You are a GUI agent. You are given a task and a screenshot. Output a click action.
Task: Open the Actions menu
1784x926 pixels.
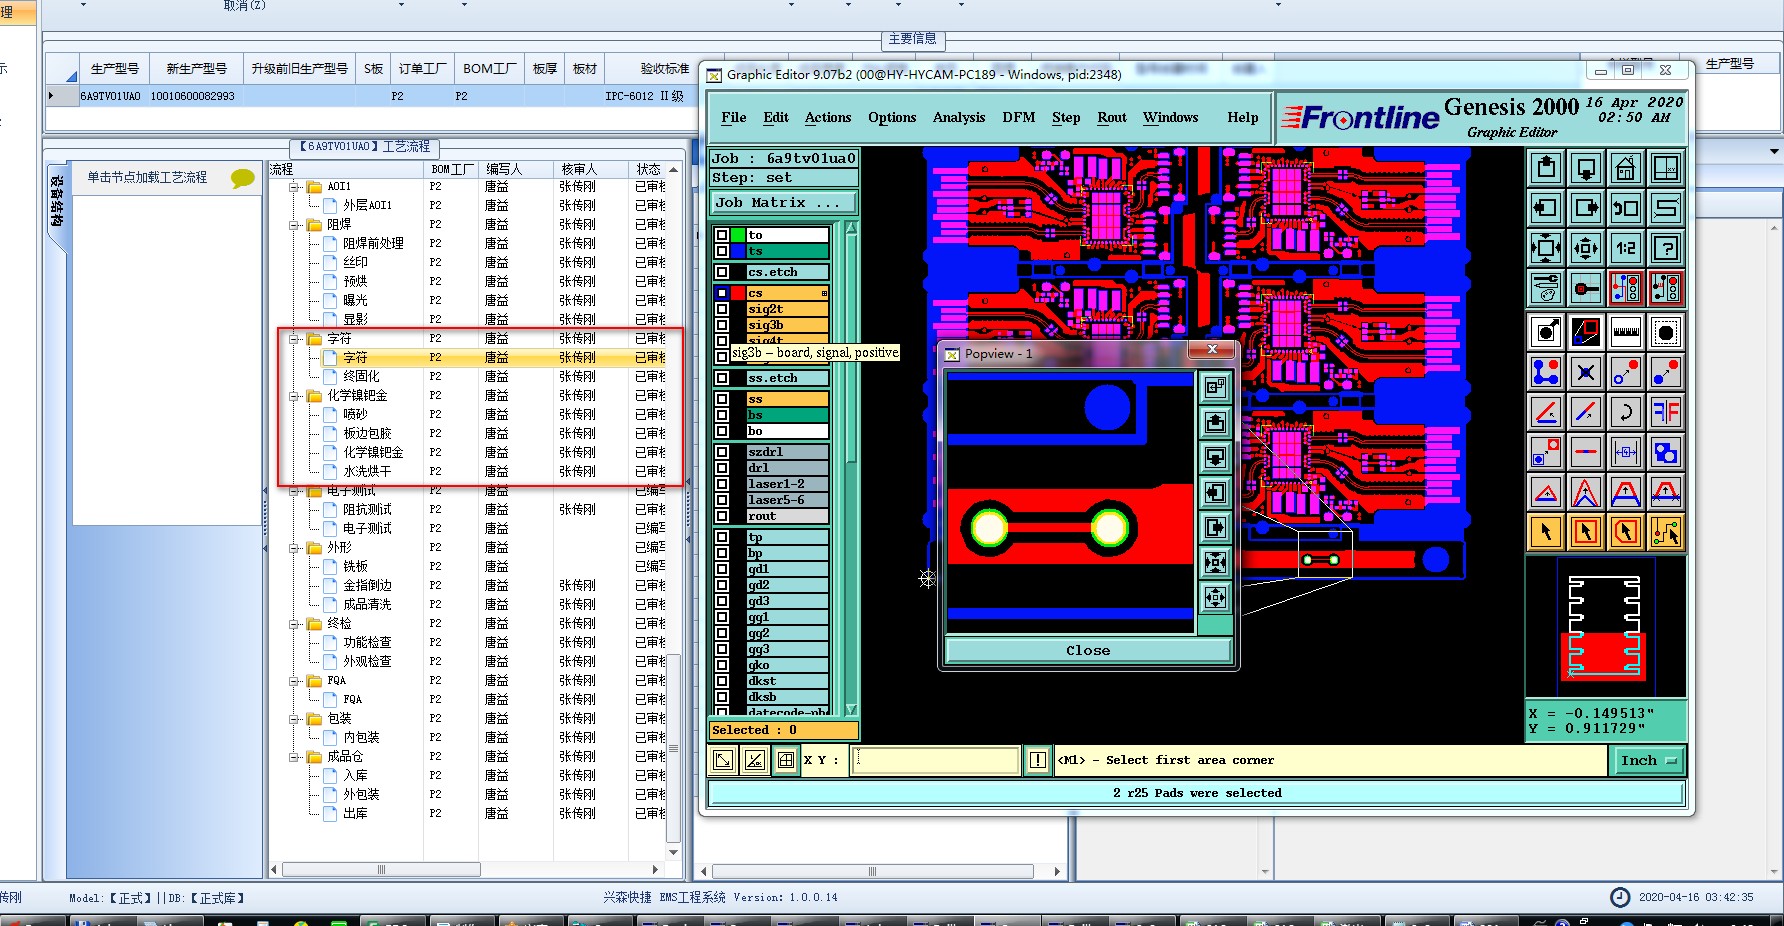click(x=828, y=118)
